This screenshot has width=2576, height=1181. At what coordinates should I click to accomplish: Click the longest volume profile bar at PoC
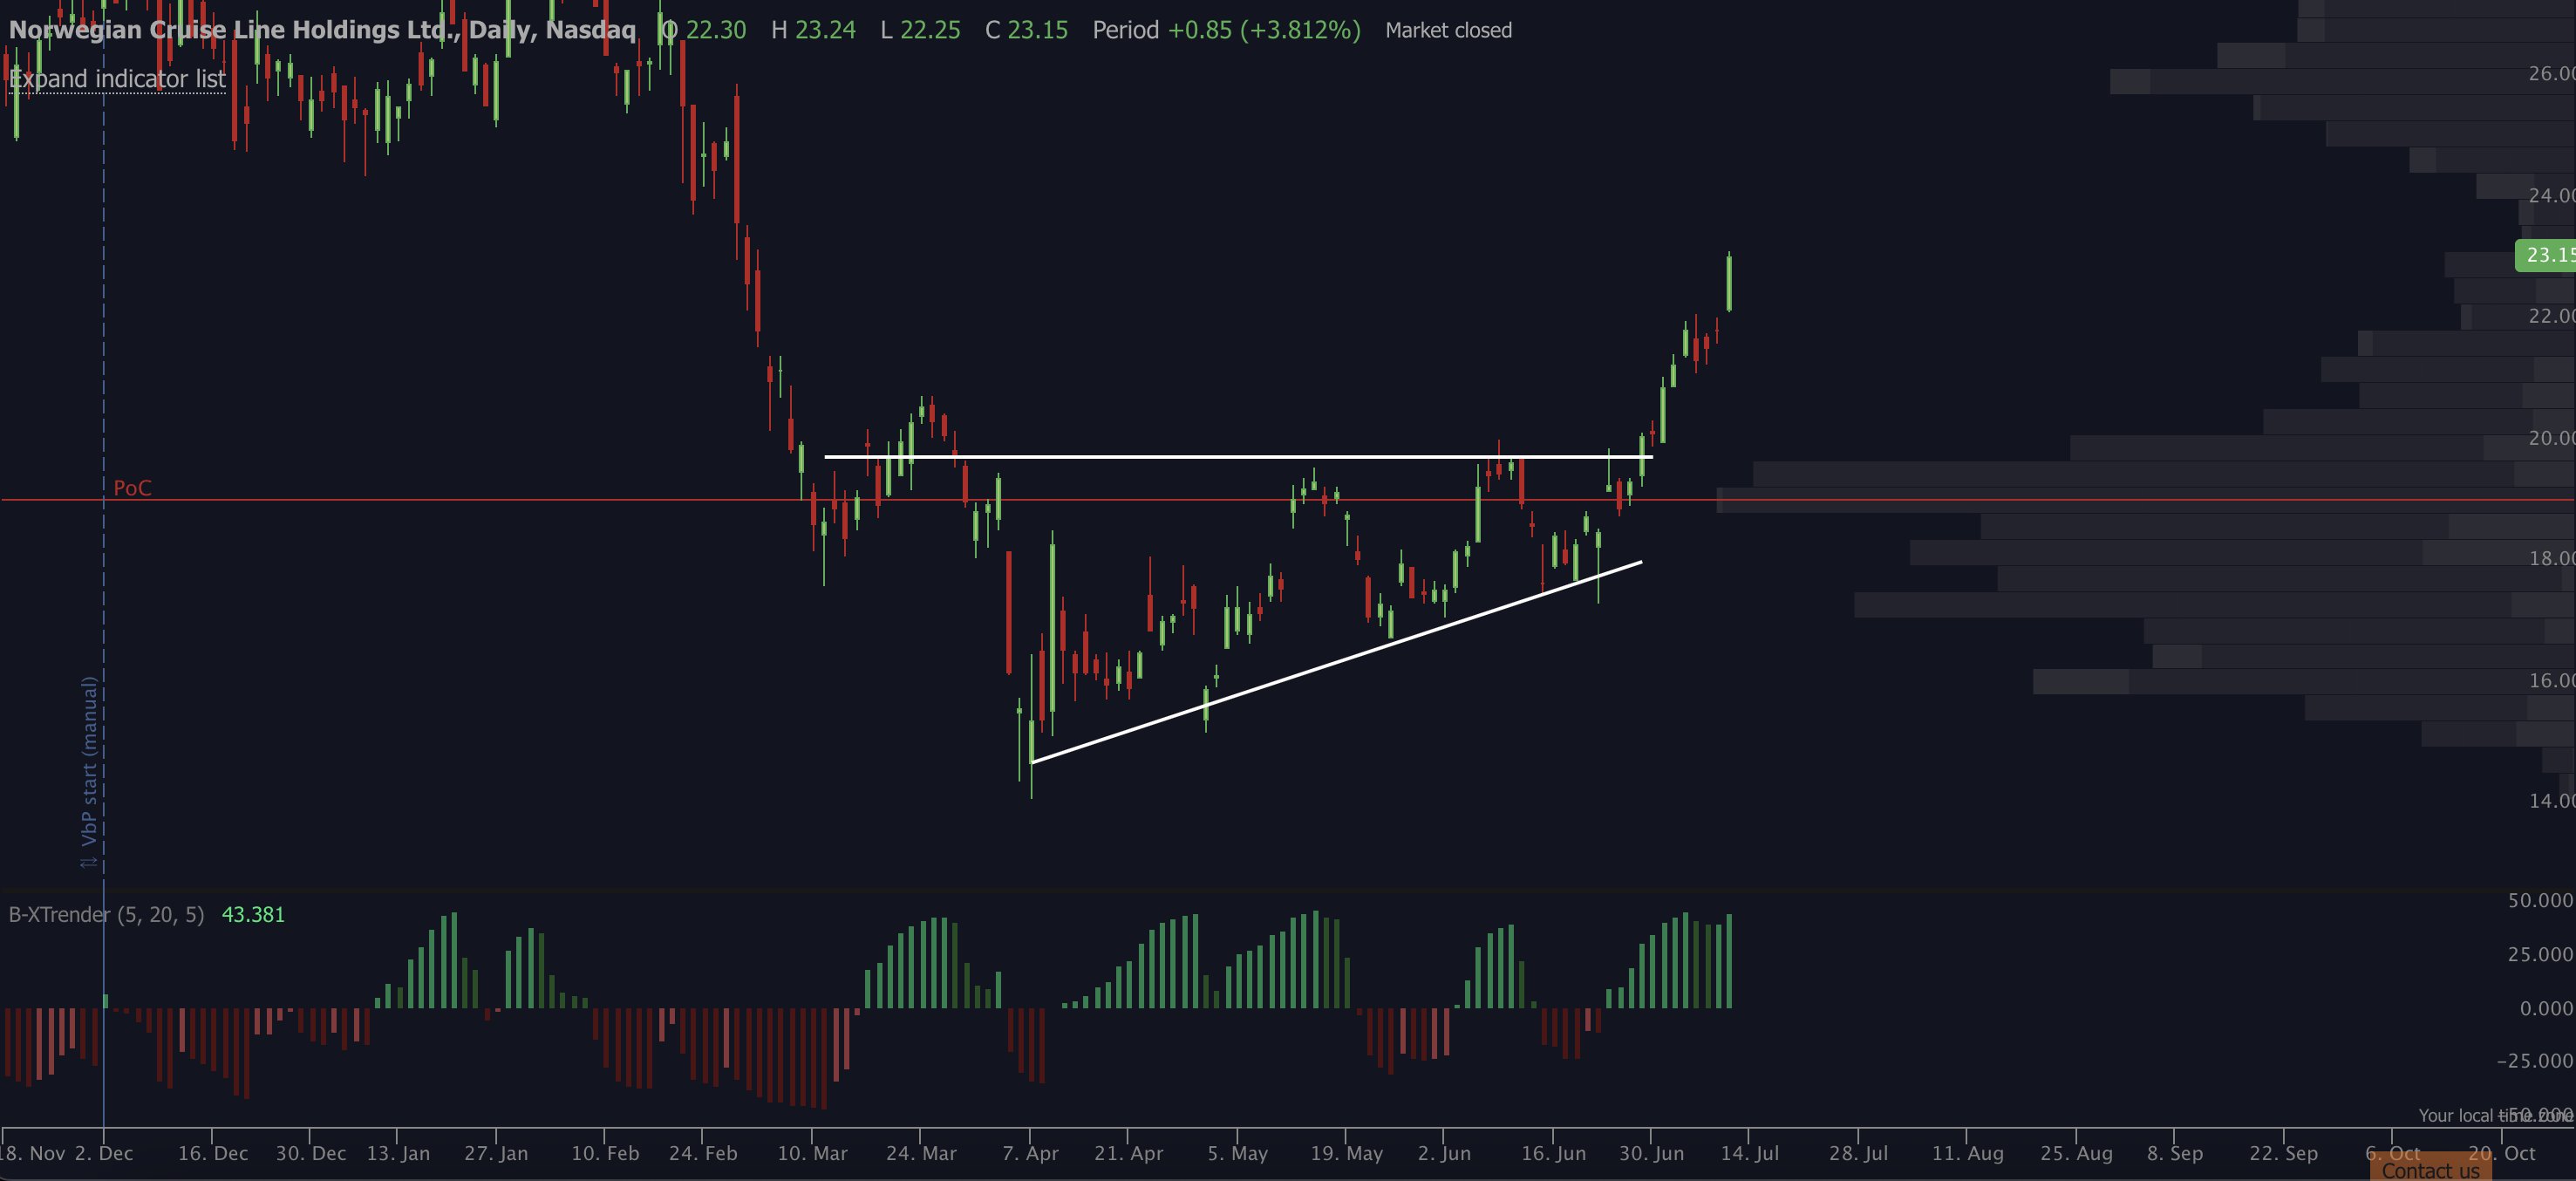[x=2146, y=500]
